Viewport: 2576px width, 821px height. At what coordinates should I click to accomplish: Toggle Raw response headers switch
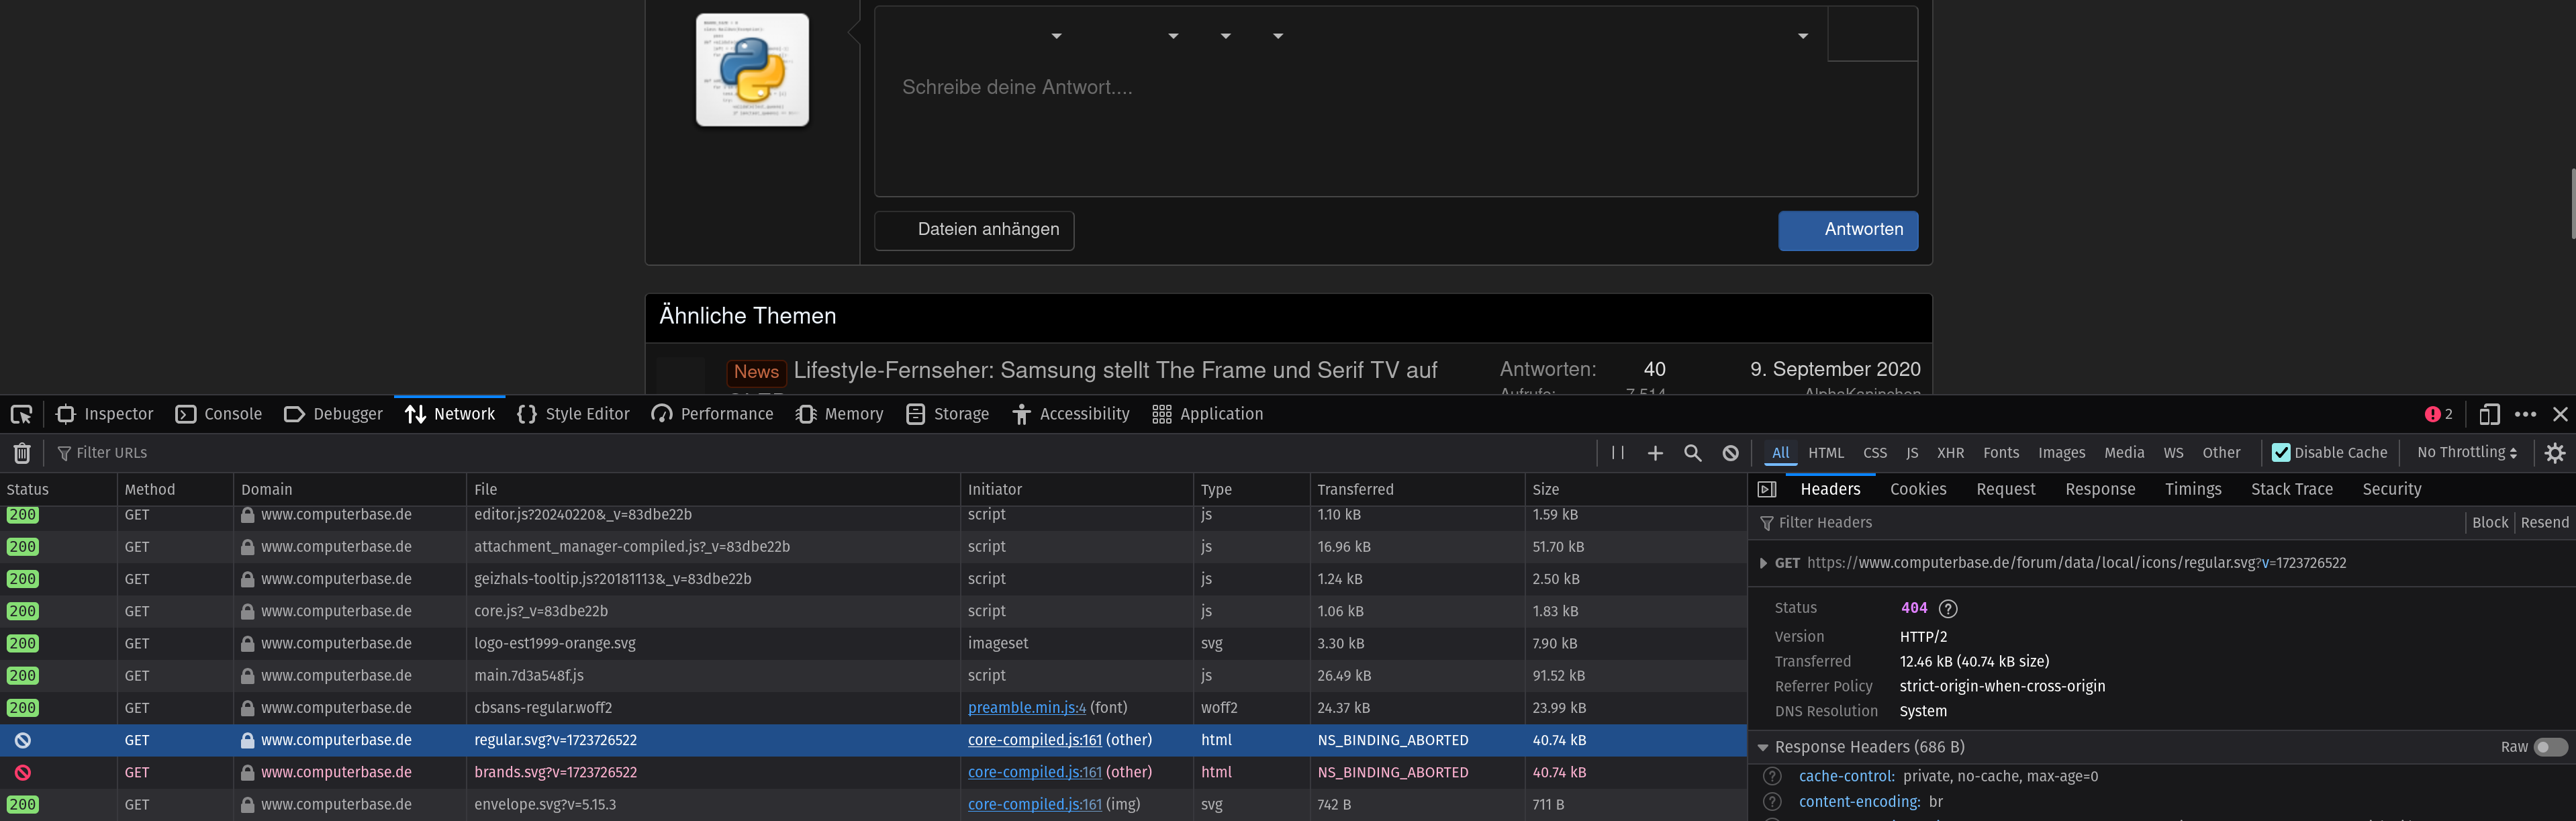click(2549, 747)
